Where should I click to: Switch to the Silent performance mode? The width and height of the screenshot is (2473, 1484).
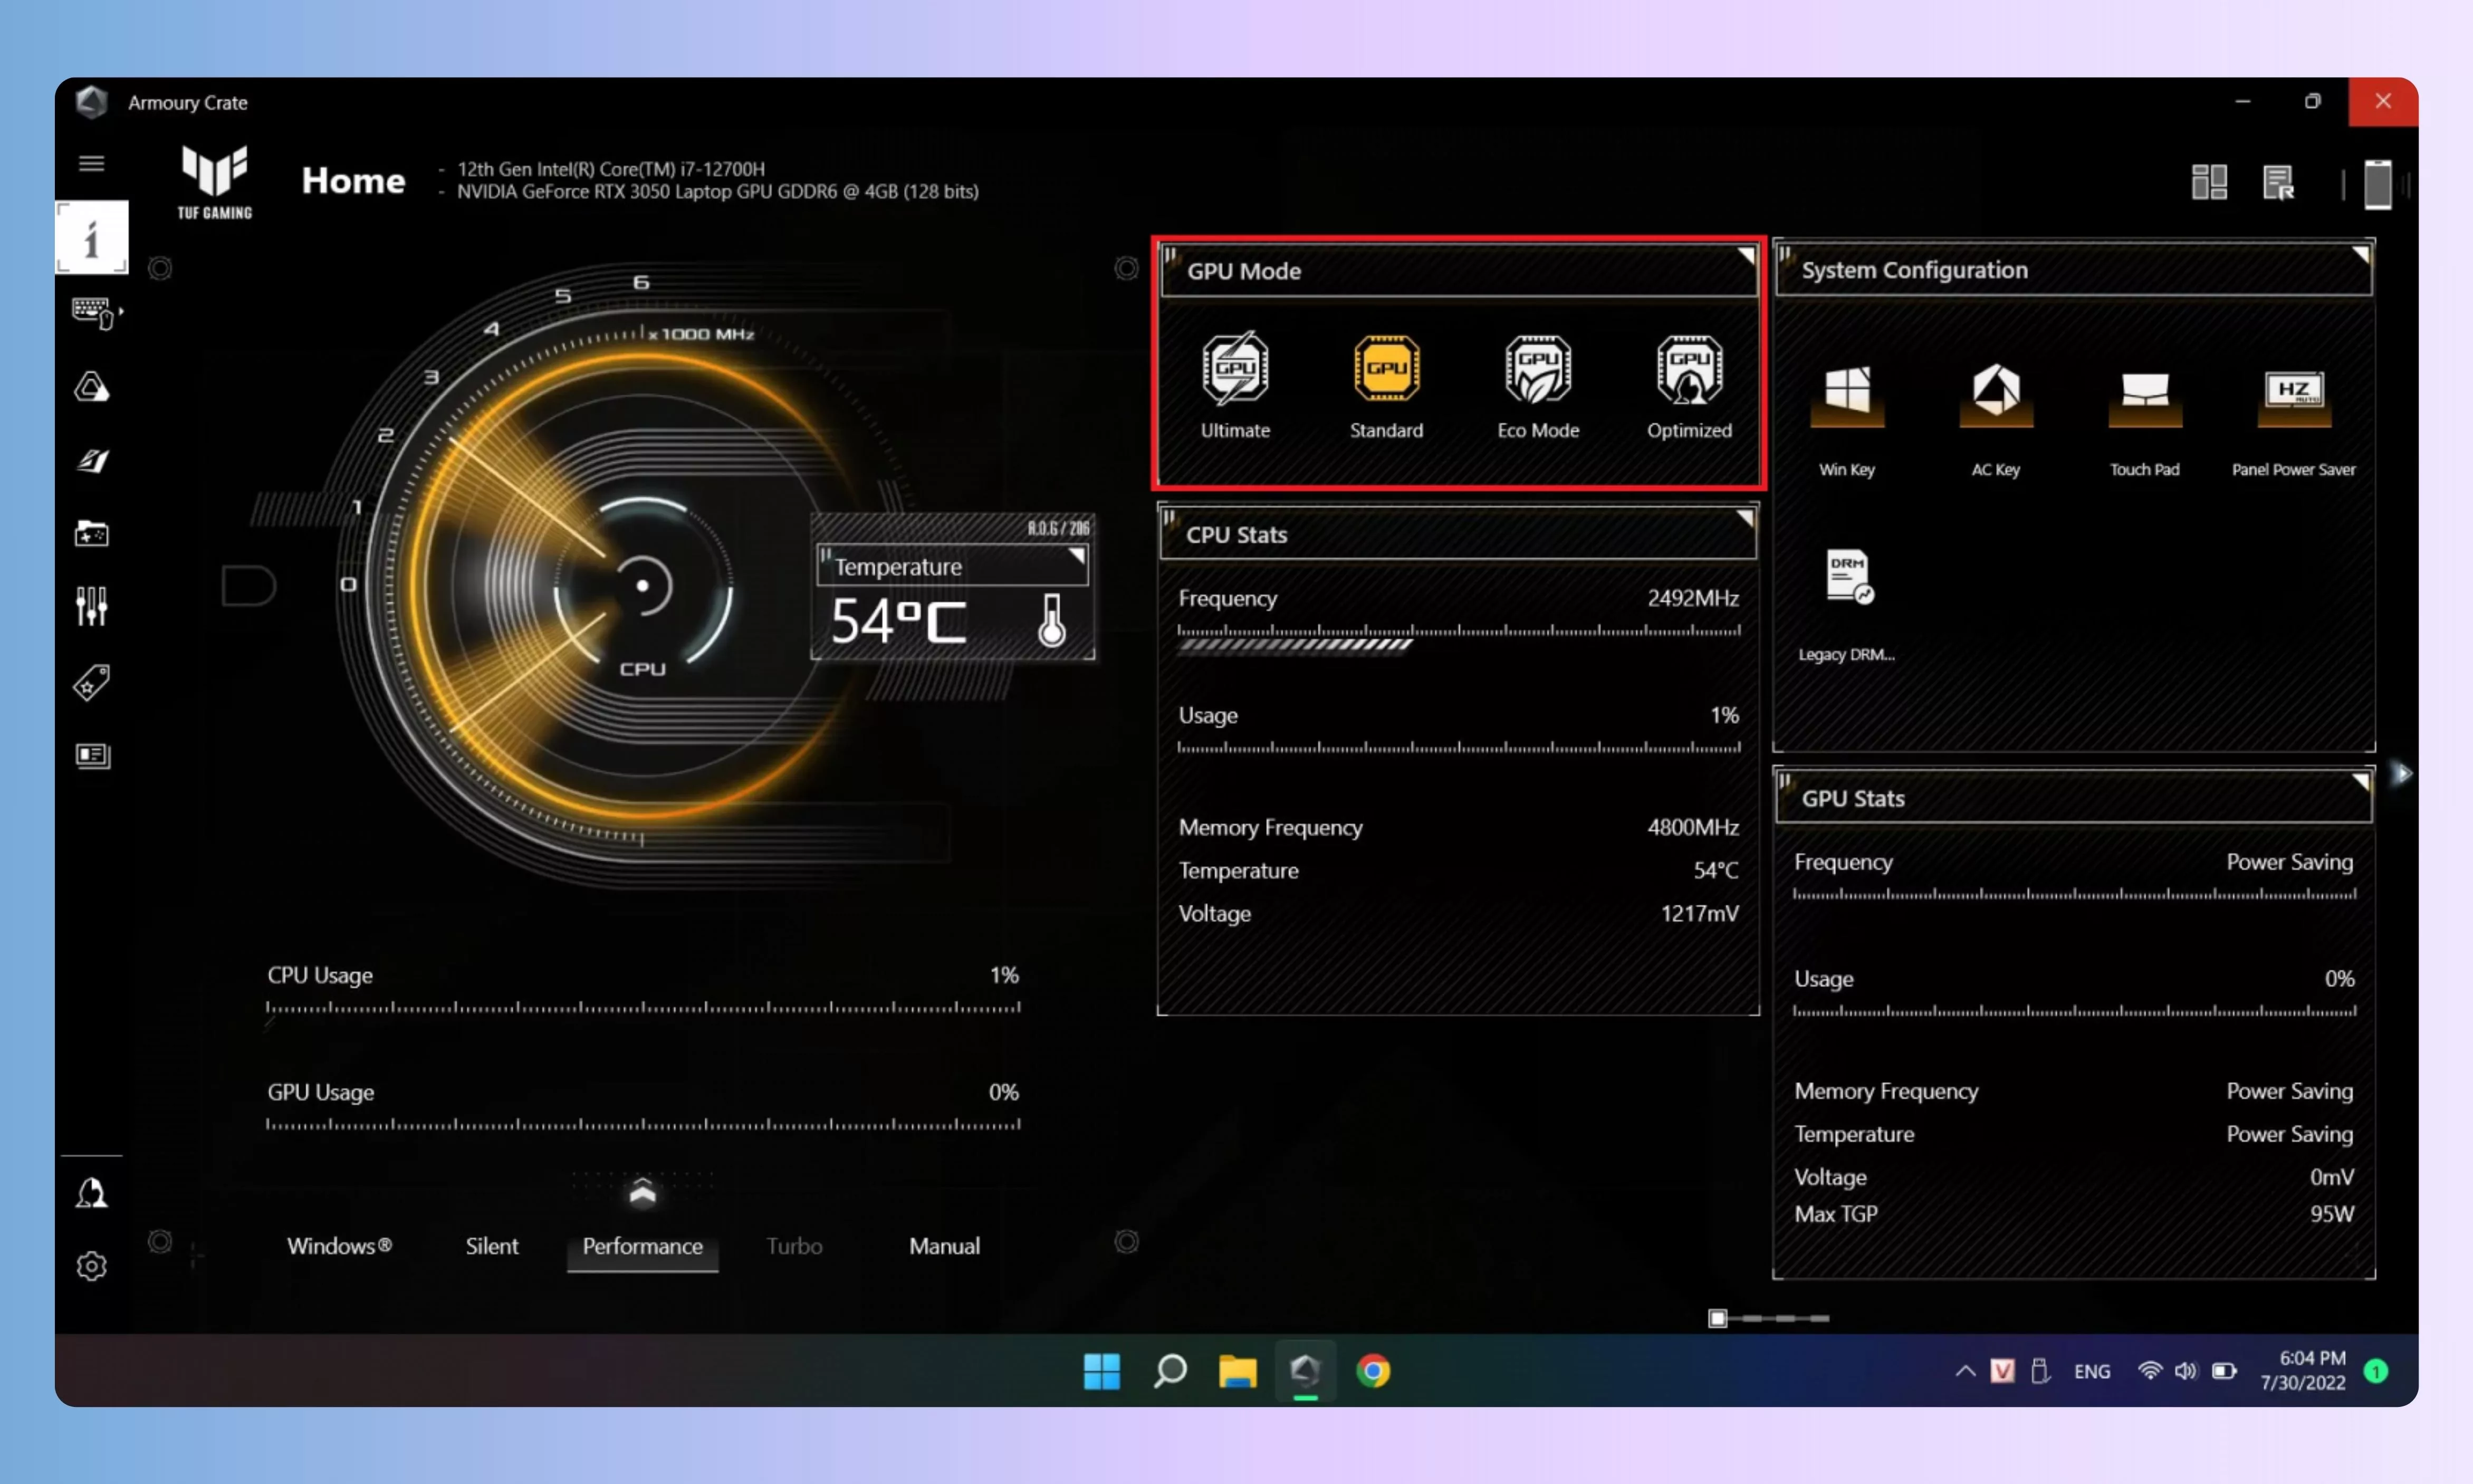(492, 1246)
